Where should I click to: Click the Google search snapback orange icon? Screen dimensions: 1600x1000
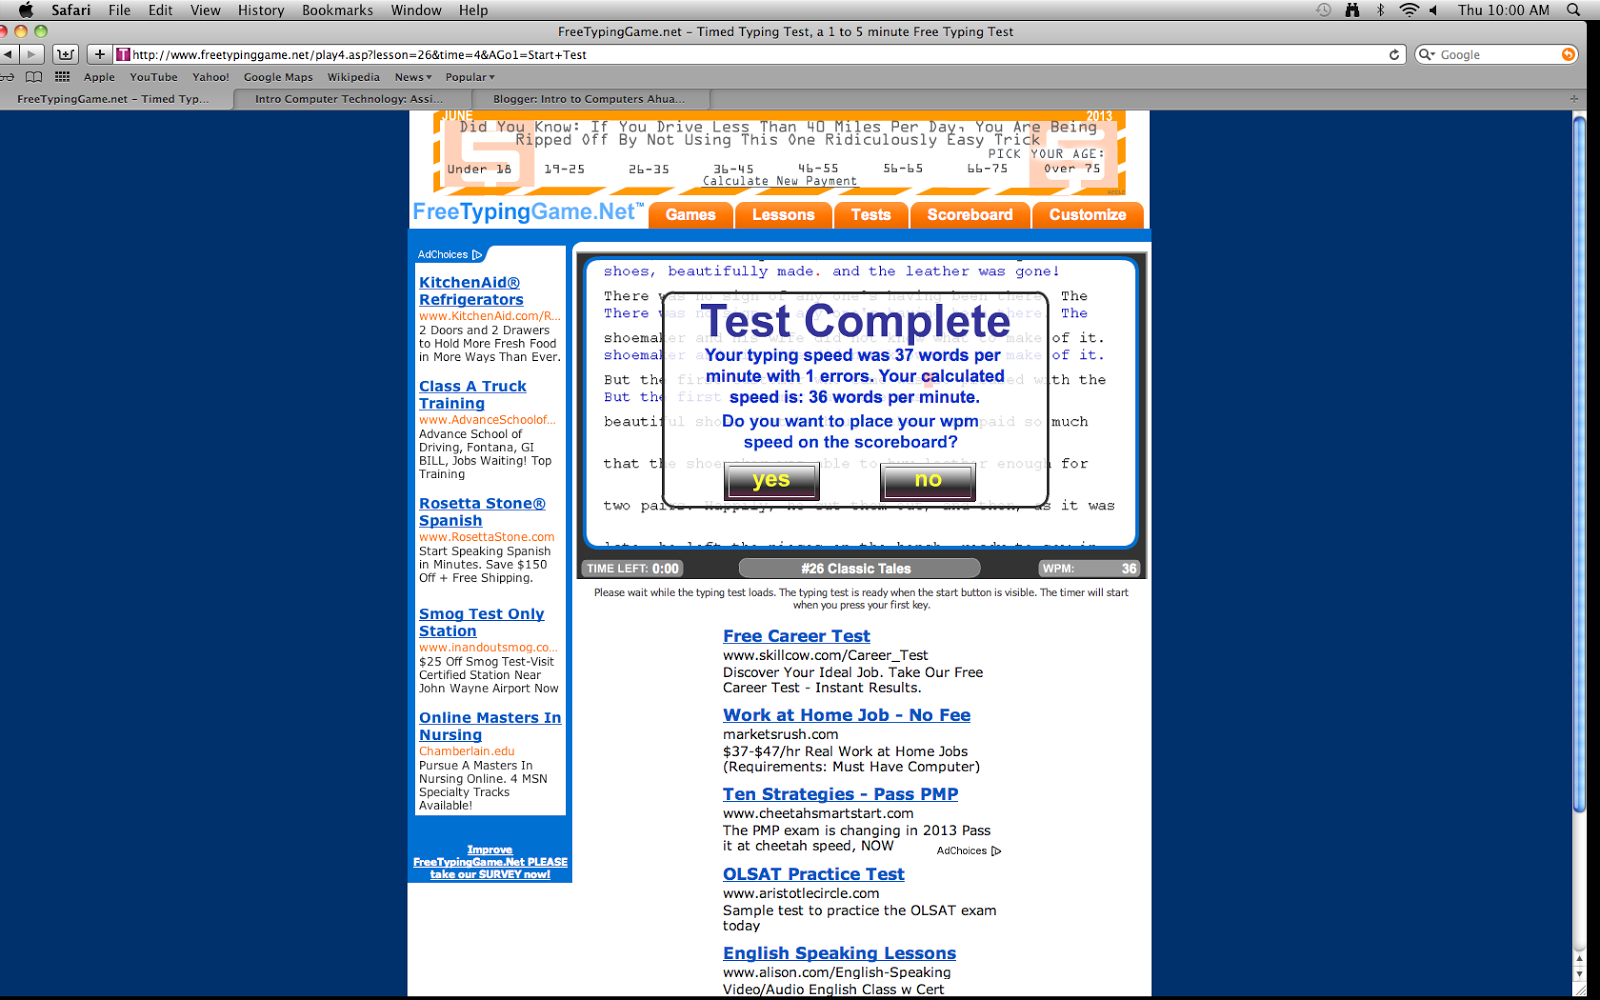coord(1568,54)
